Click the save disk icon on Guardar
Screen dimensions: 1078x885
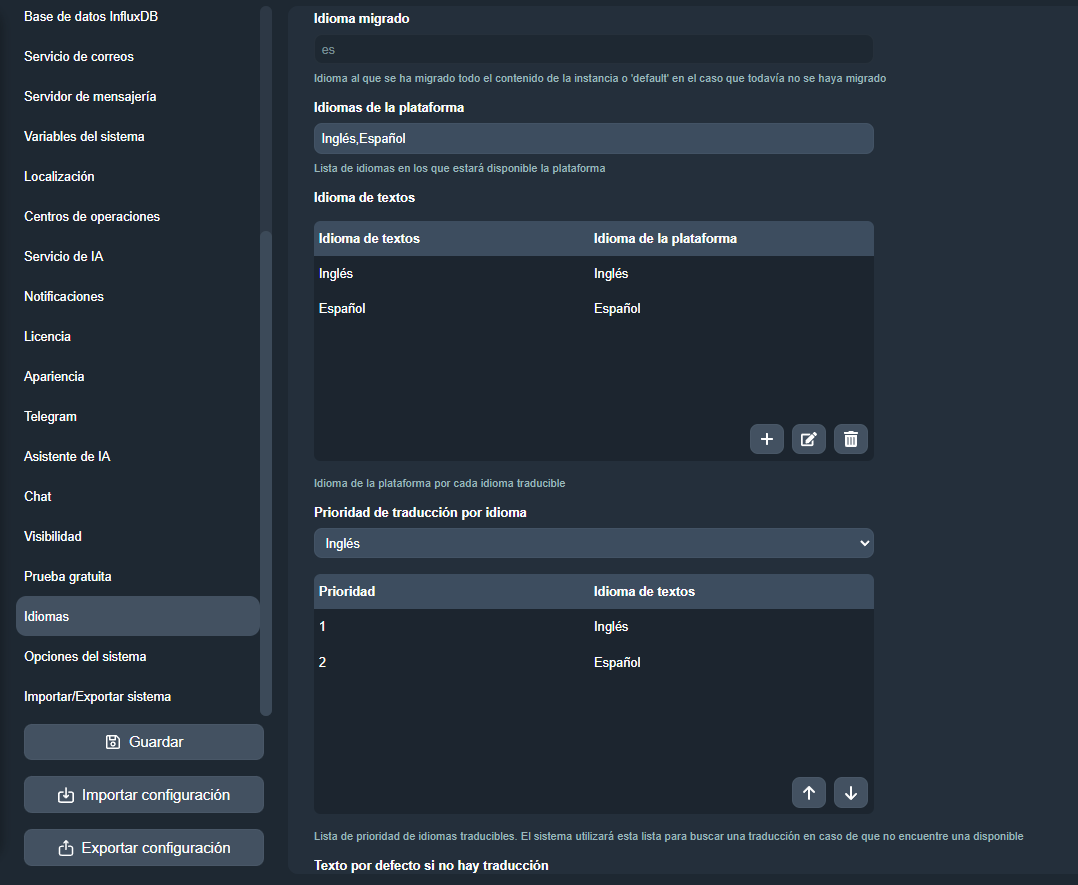point(115,741)
